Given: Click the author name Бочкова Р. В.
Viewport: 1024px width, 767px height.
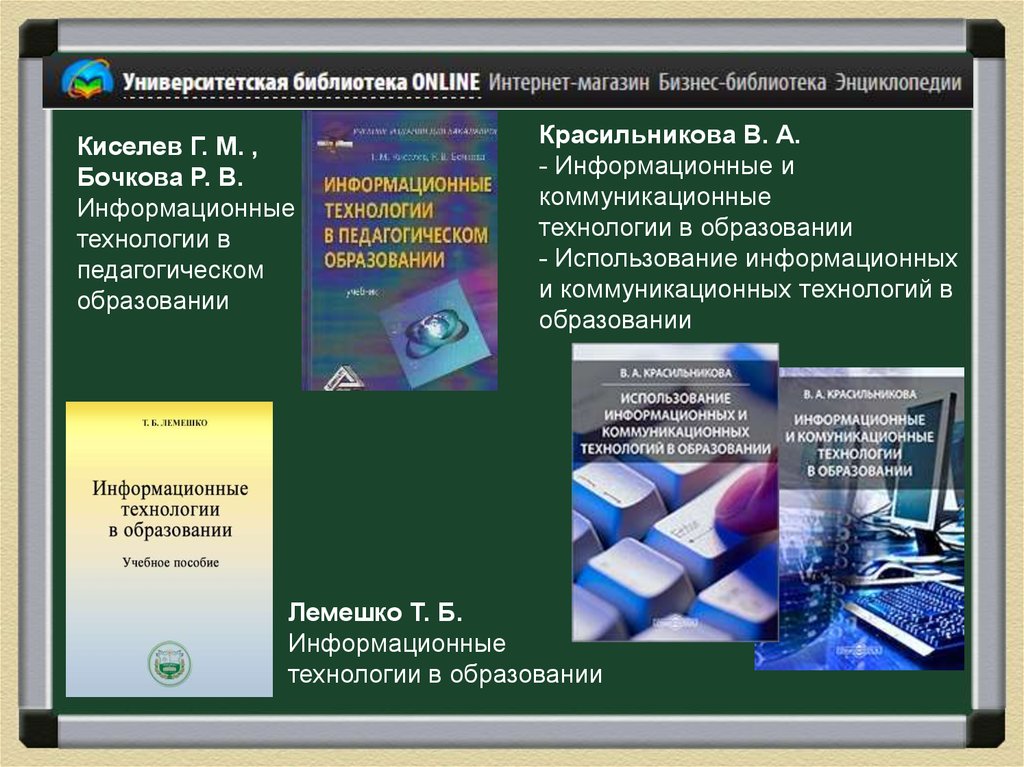Looking at the screenshot, I should (160, 177).
